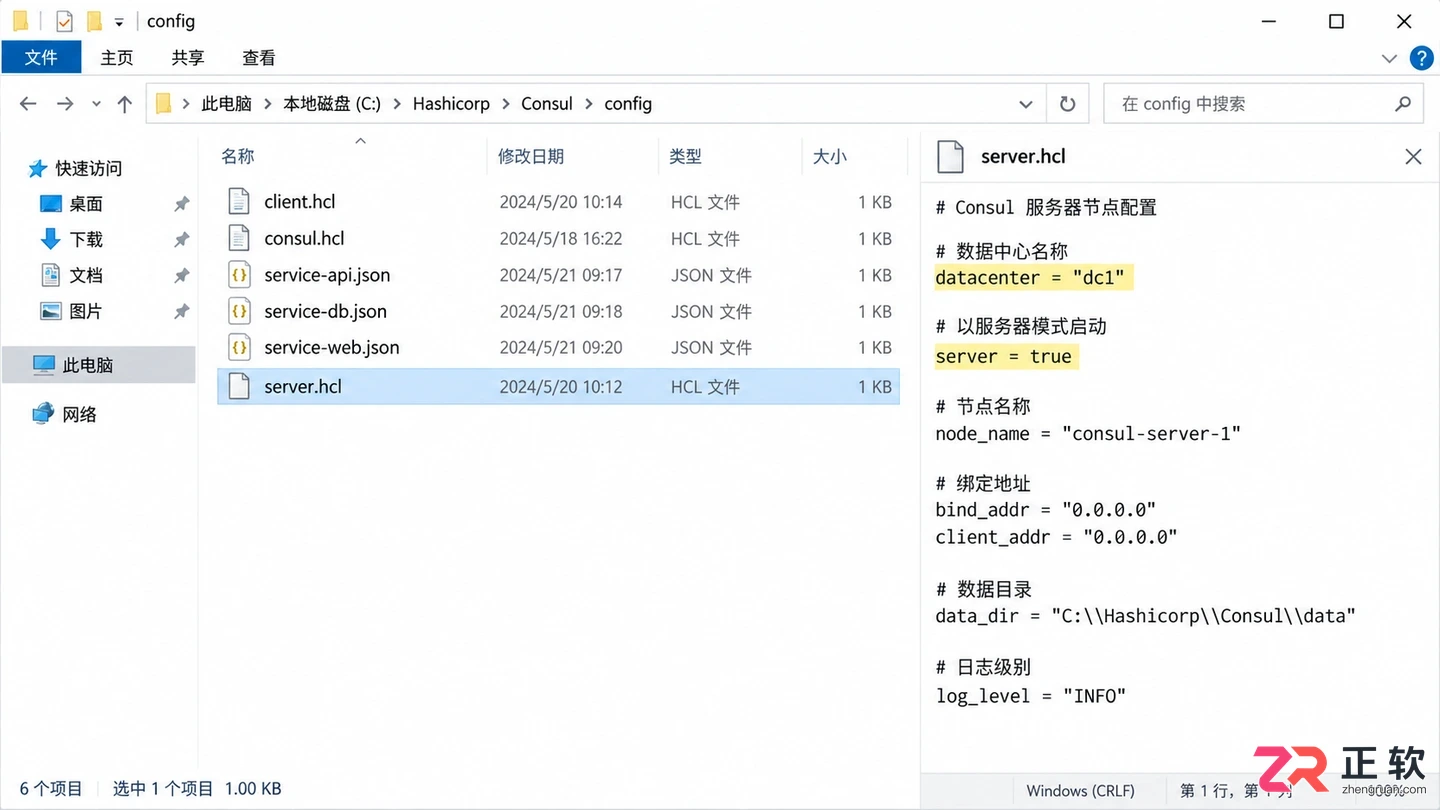Click the service-db.json file icon
Viewport: 1440px width, 810px height.
tap(239, 311)
